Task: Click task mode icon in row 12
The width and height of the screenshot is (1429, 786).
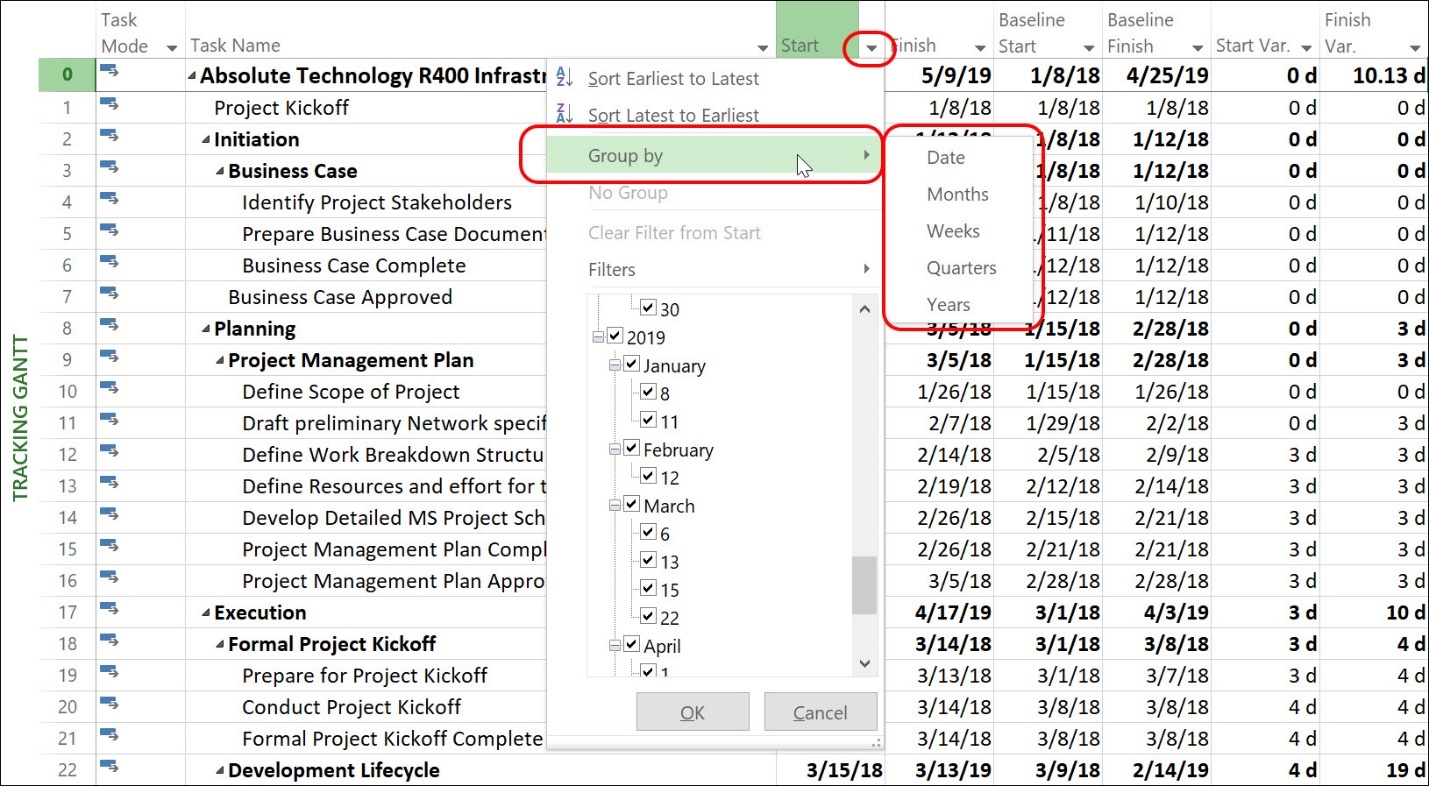Action: pyautogui.click(x=109, y=452)
